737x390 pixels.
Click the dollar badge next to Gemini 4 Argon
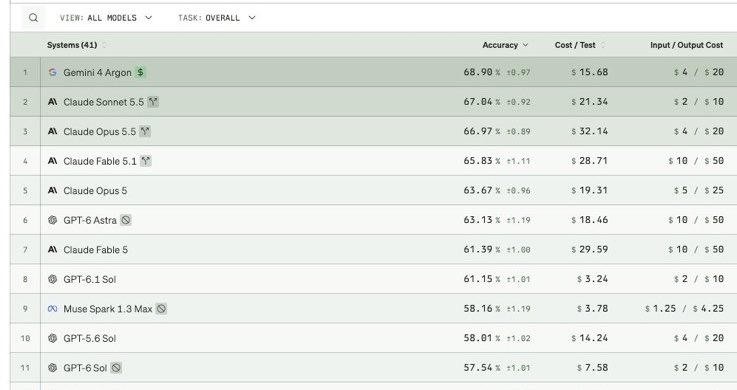click(140, 72)
